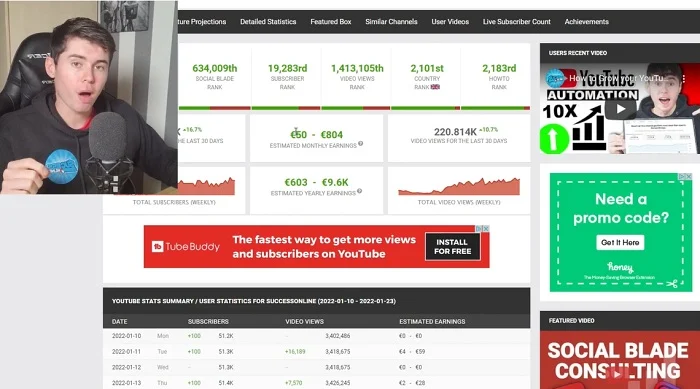Click the 3,402,486 total views cell

pyautogui.click(x=338, y=336)
